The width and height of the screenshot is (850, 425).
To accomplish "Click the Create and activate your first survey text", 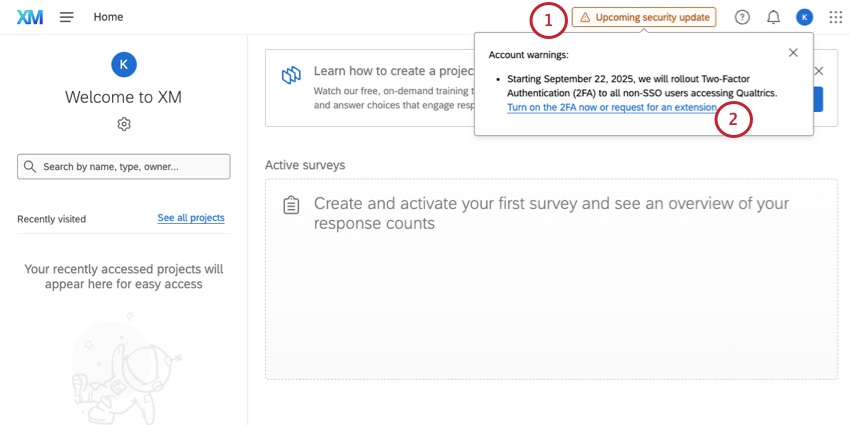I will 551,213.
